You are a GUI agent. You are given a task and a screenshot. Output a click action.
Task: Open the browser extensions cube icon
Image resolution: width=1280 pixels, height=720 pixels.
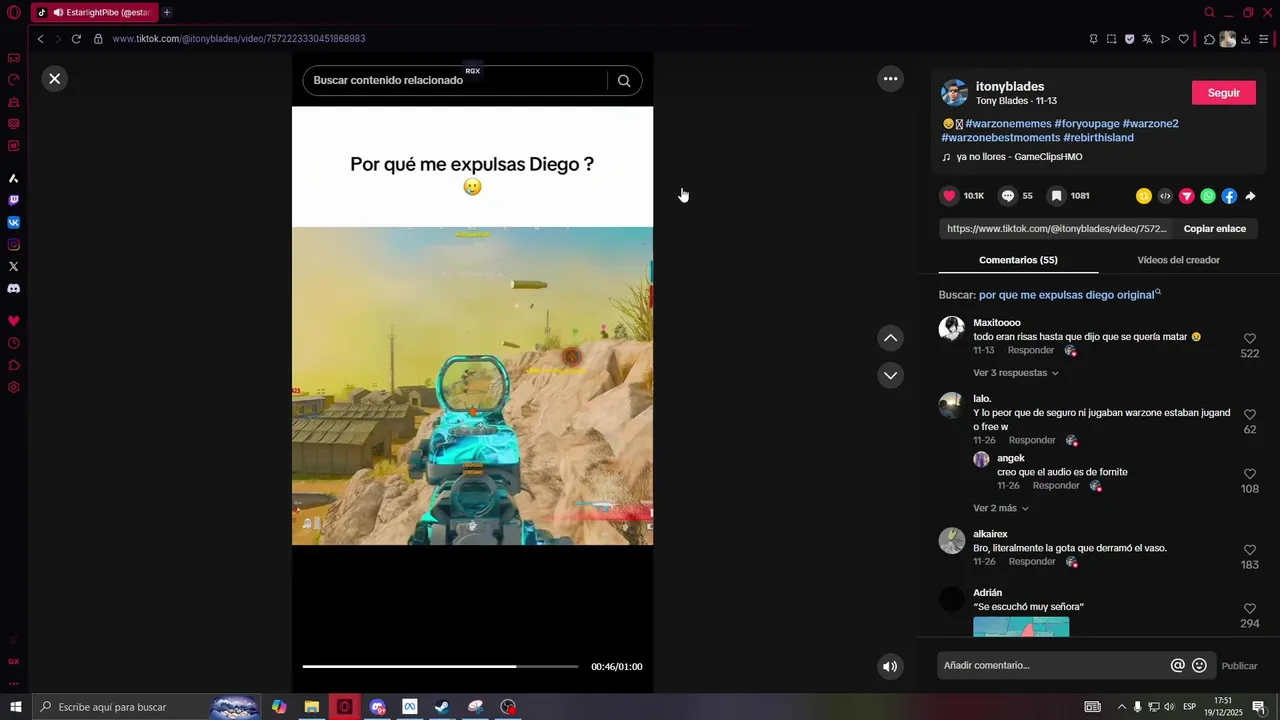point(1209,39)
